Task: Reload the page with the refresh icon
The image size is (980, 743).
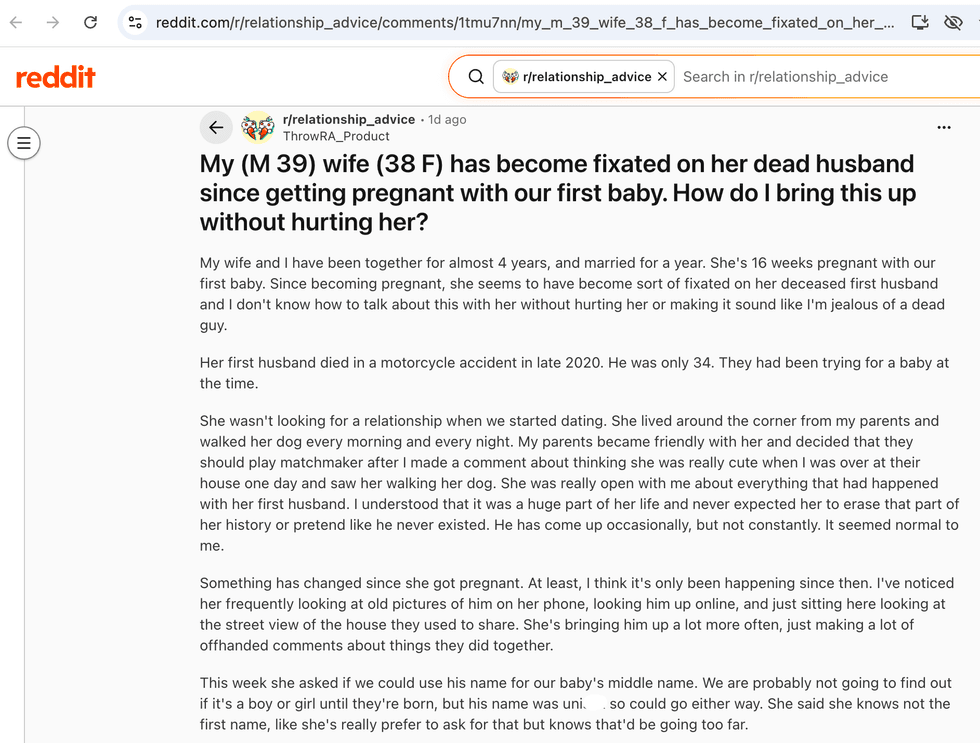Action: [x=91, y=22]
